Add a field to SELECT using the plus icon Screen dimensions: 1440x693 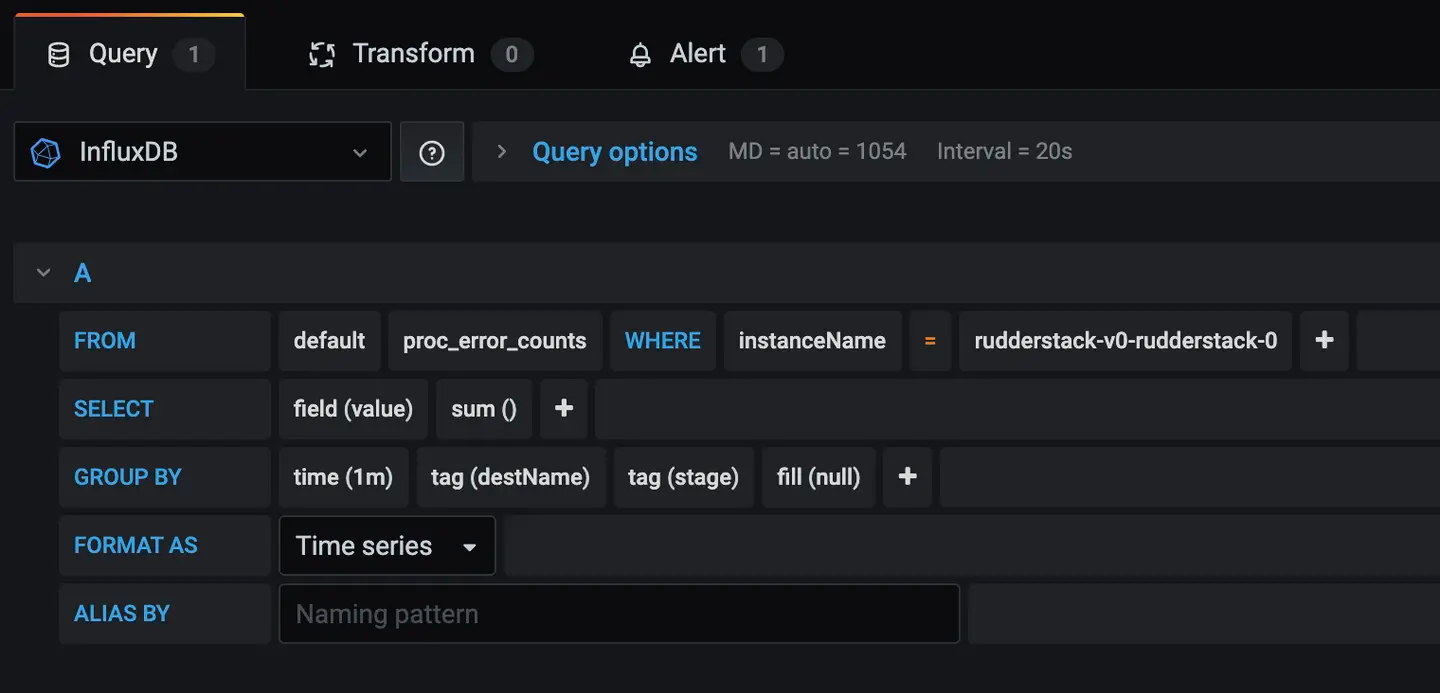(563, 408)
